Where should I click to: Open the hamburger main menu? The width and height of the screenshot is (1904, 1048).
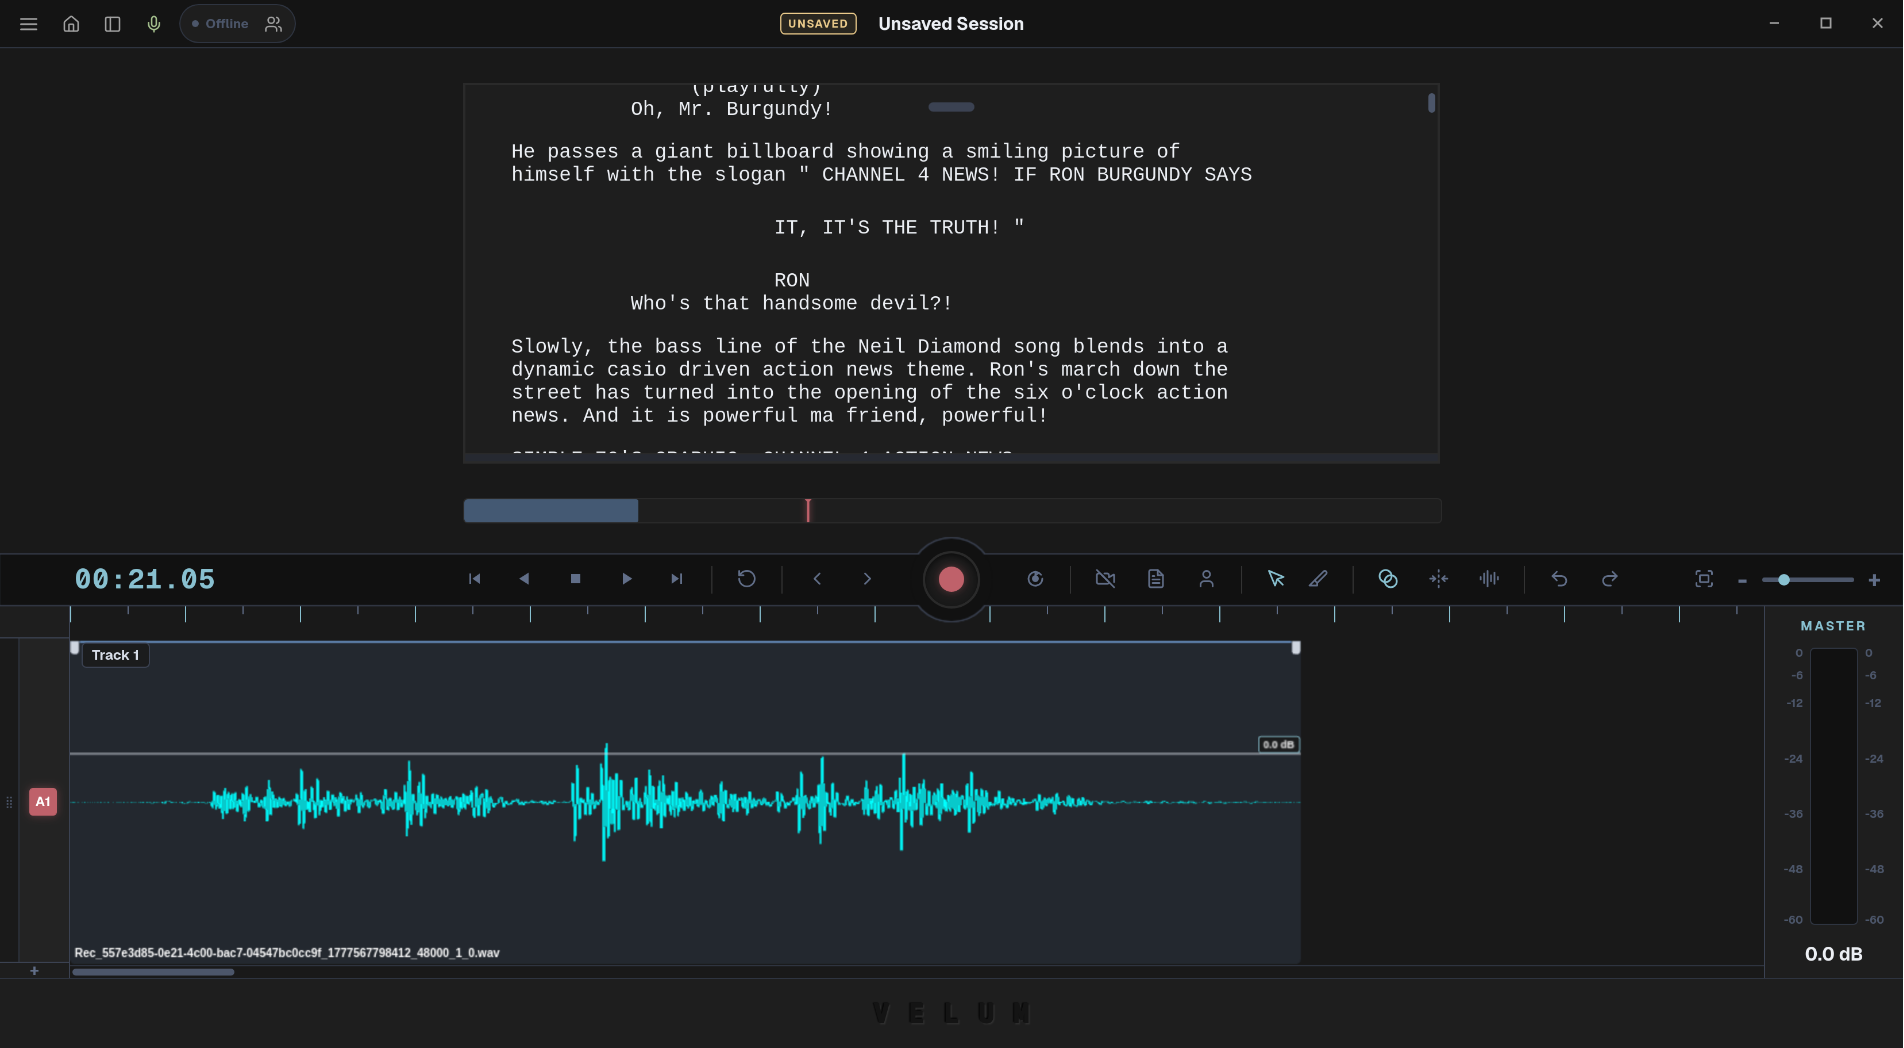28,24
